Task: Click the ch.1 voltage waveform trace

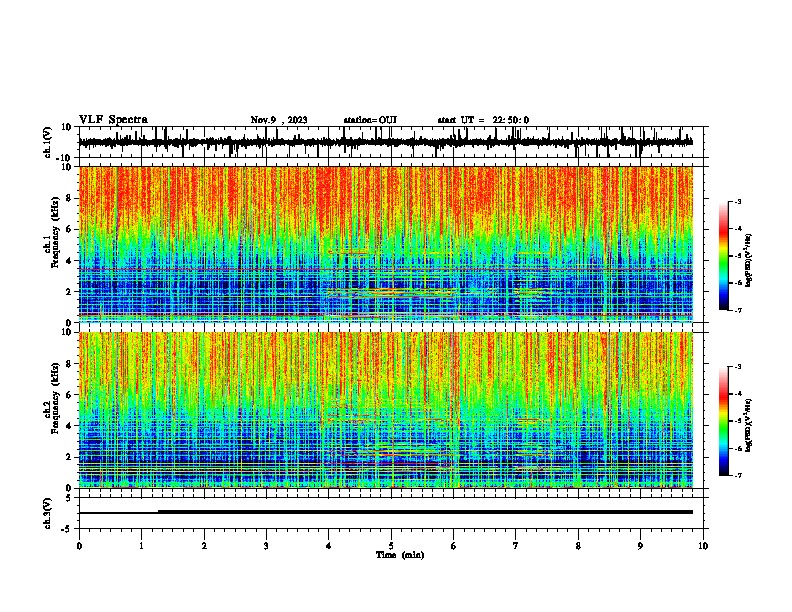Action: (385, 142)
